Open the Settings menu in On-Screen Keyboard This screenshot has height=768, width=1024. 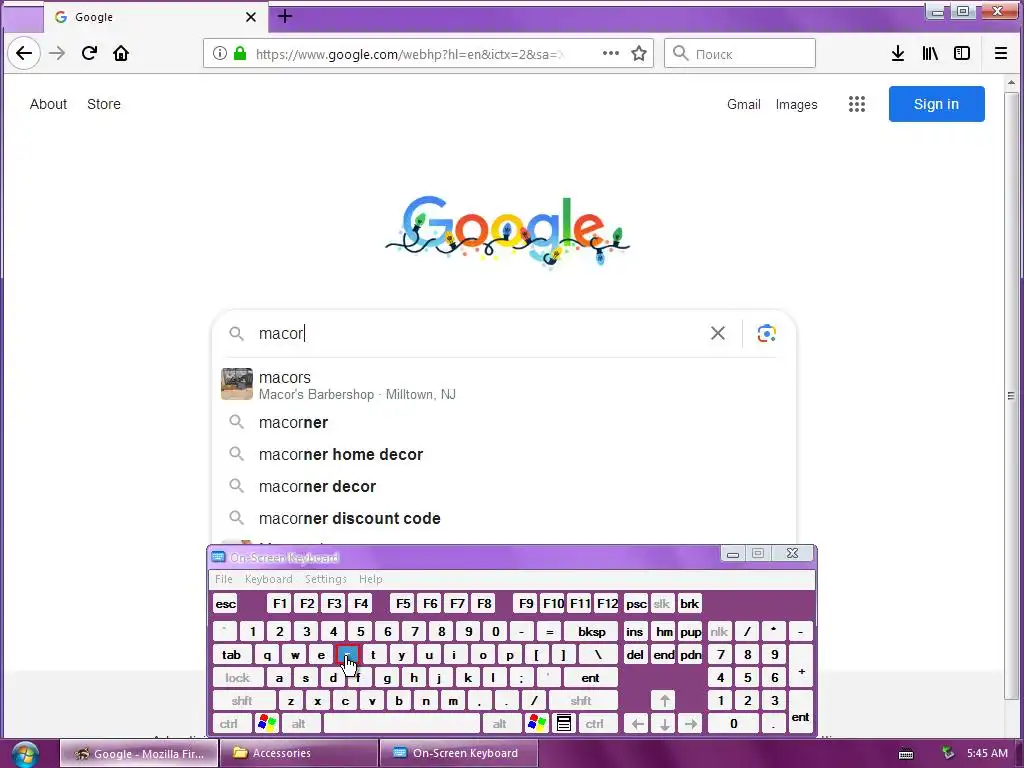click(326, 579)
